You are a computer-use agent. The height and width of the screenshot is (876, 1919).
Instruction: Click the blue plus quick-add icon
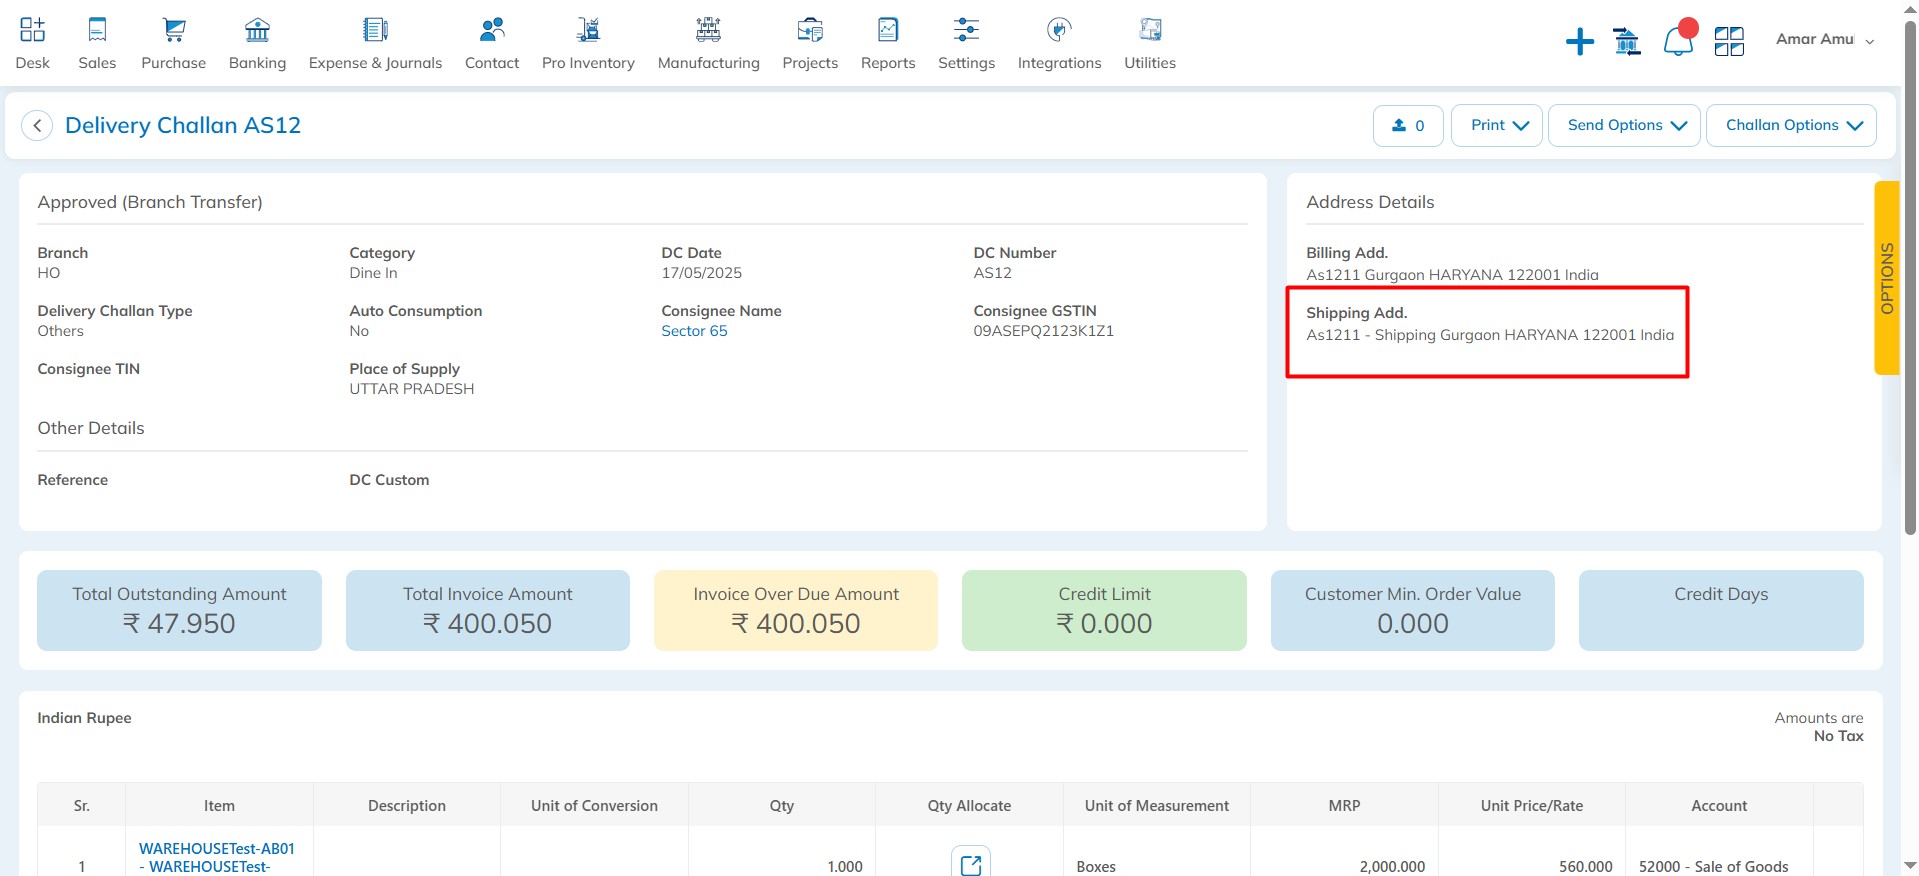(1580, 41)
